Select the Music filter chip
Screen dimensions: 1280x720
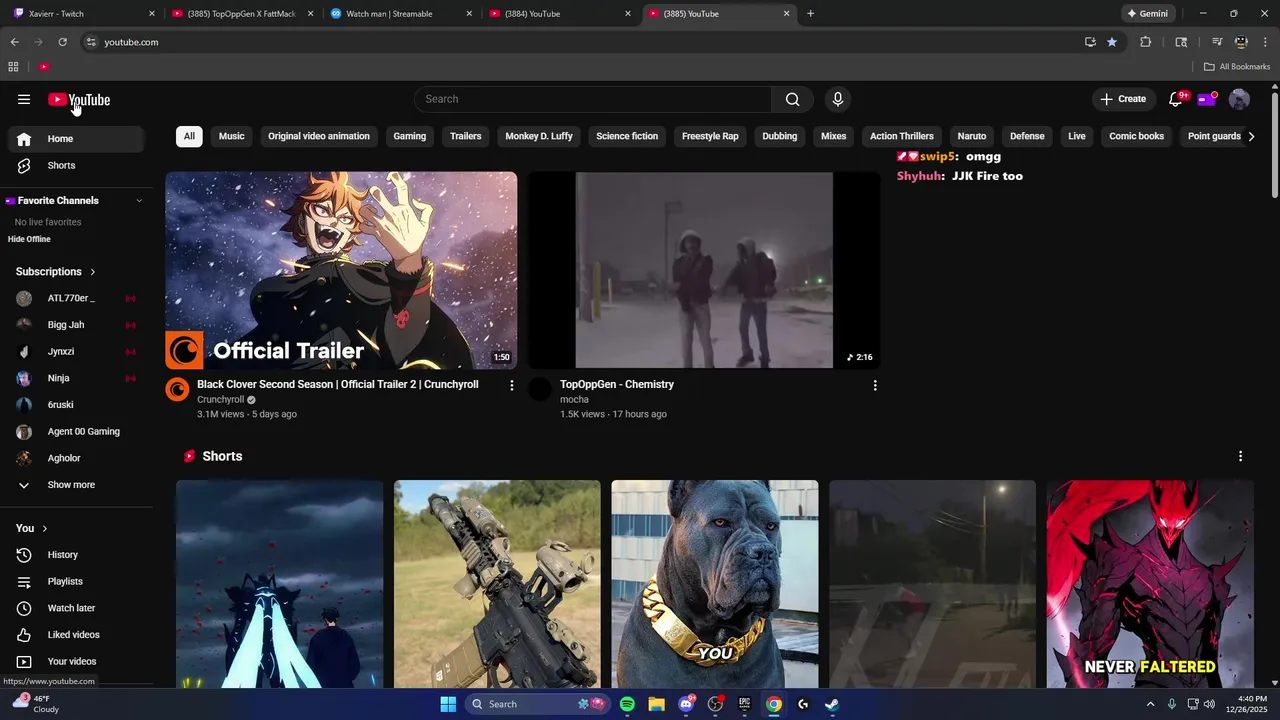coord(232,136)
